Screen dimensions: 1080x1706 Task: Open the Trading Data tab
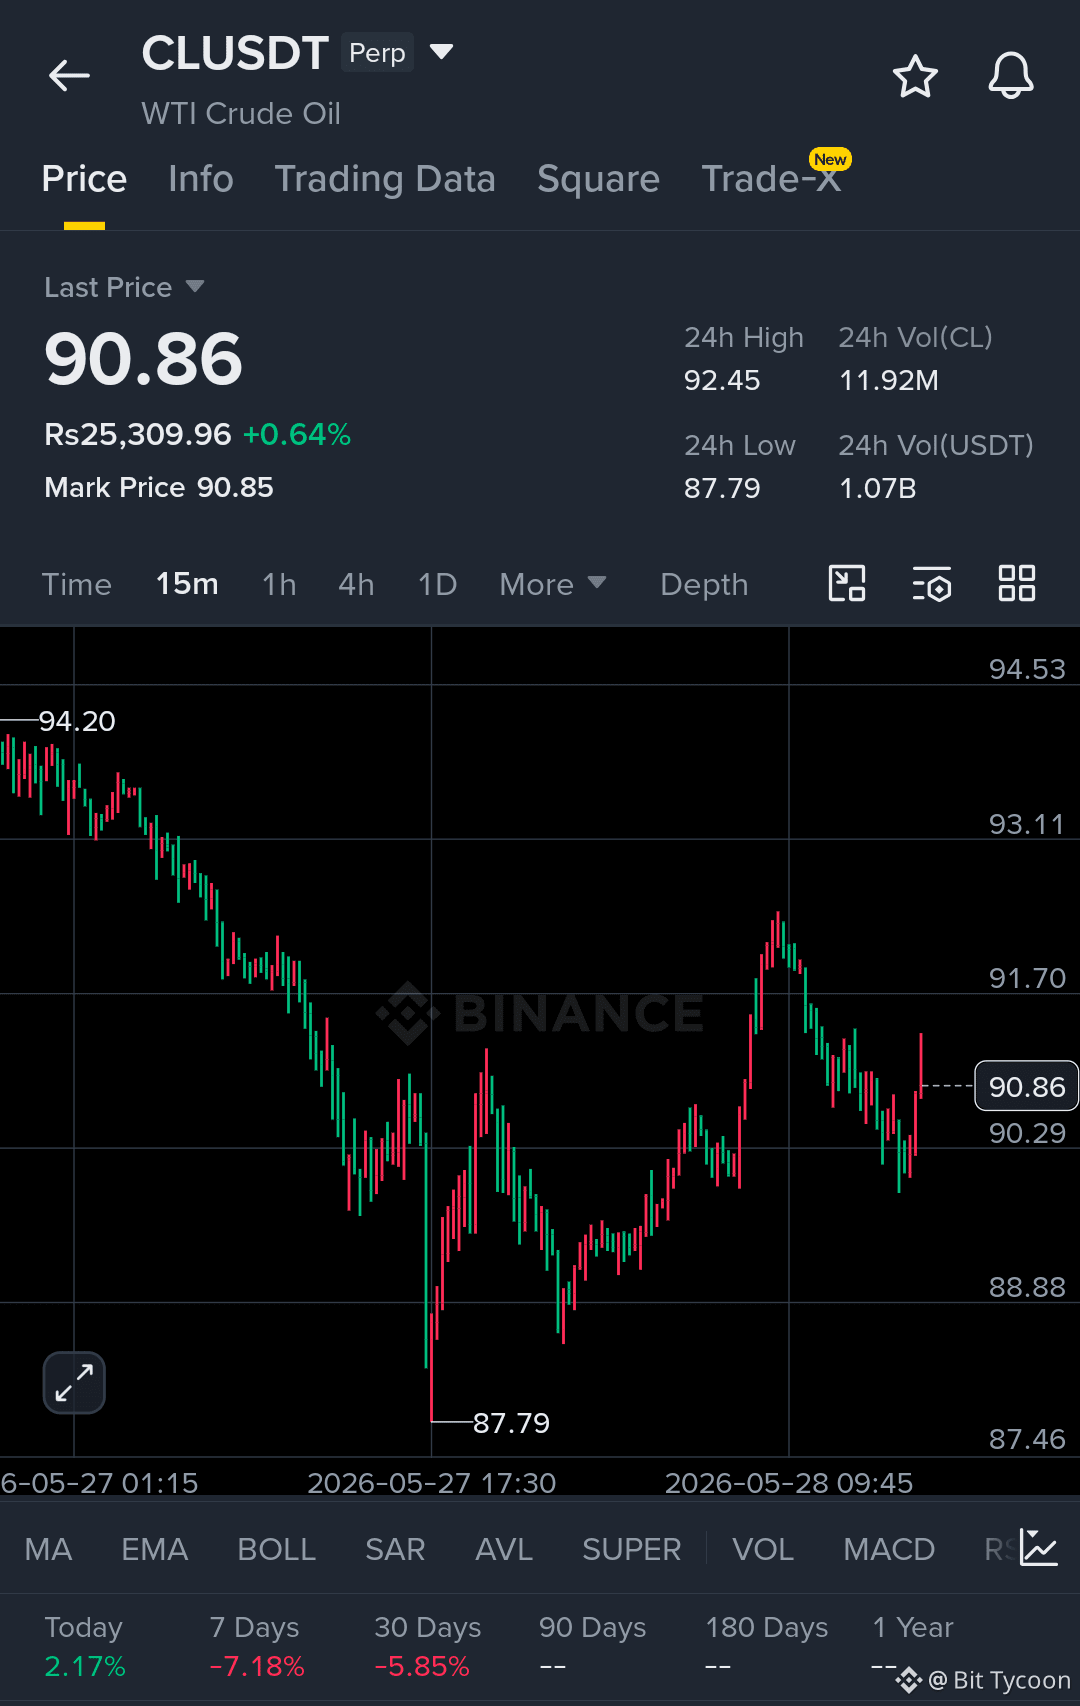coord(385,179)
